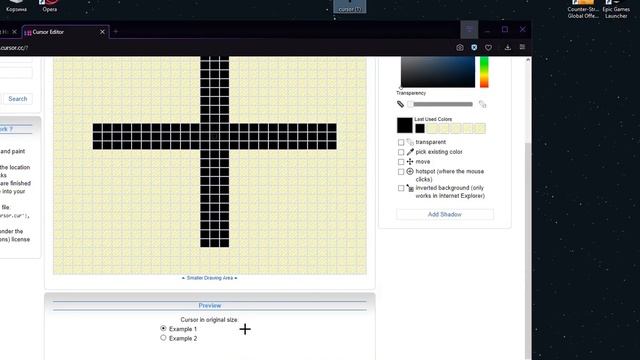Enable the hotspot checkbox
The height and width of the screenshot is (360, 640).
point(401,172)
